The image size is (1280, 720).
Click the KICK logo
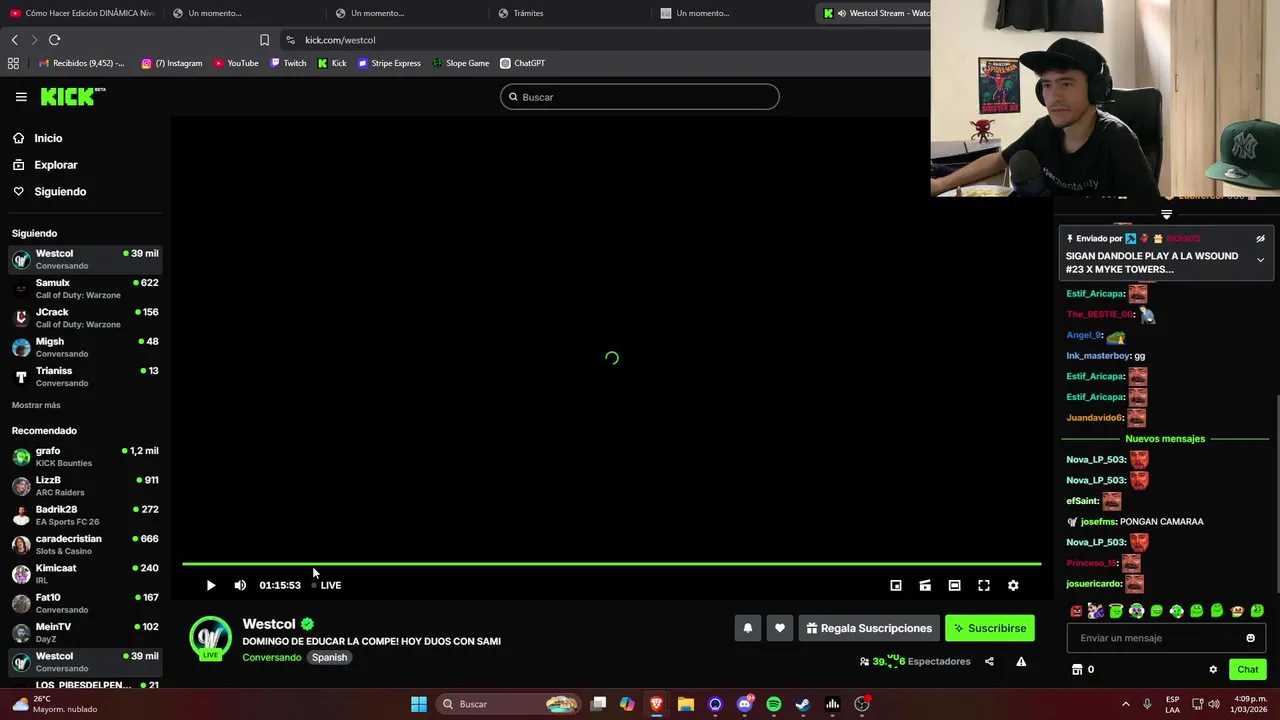(x=73, y=96)
